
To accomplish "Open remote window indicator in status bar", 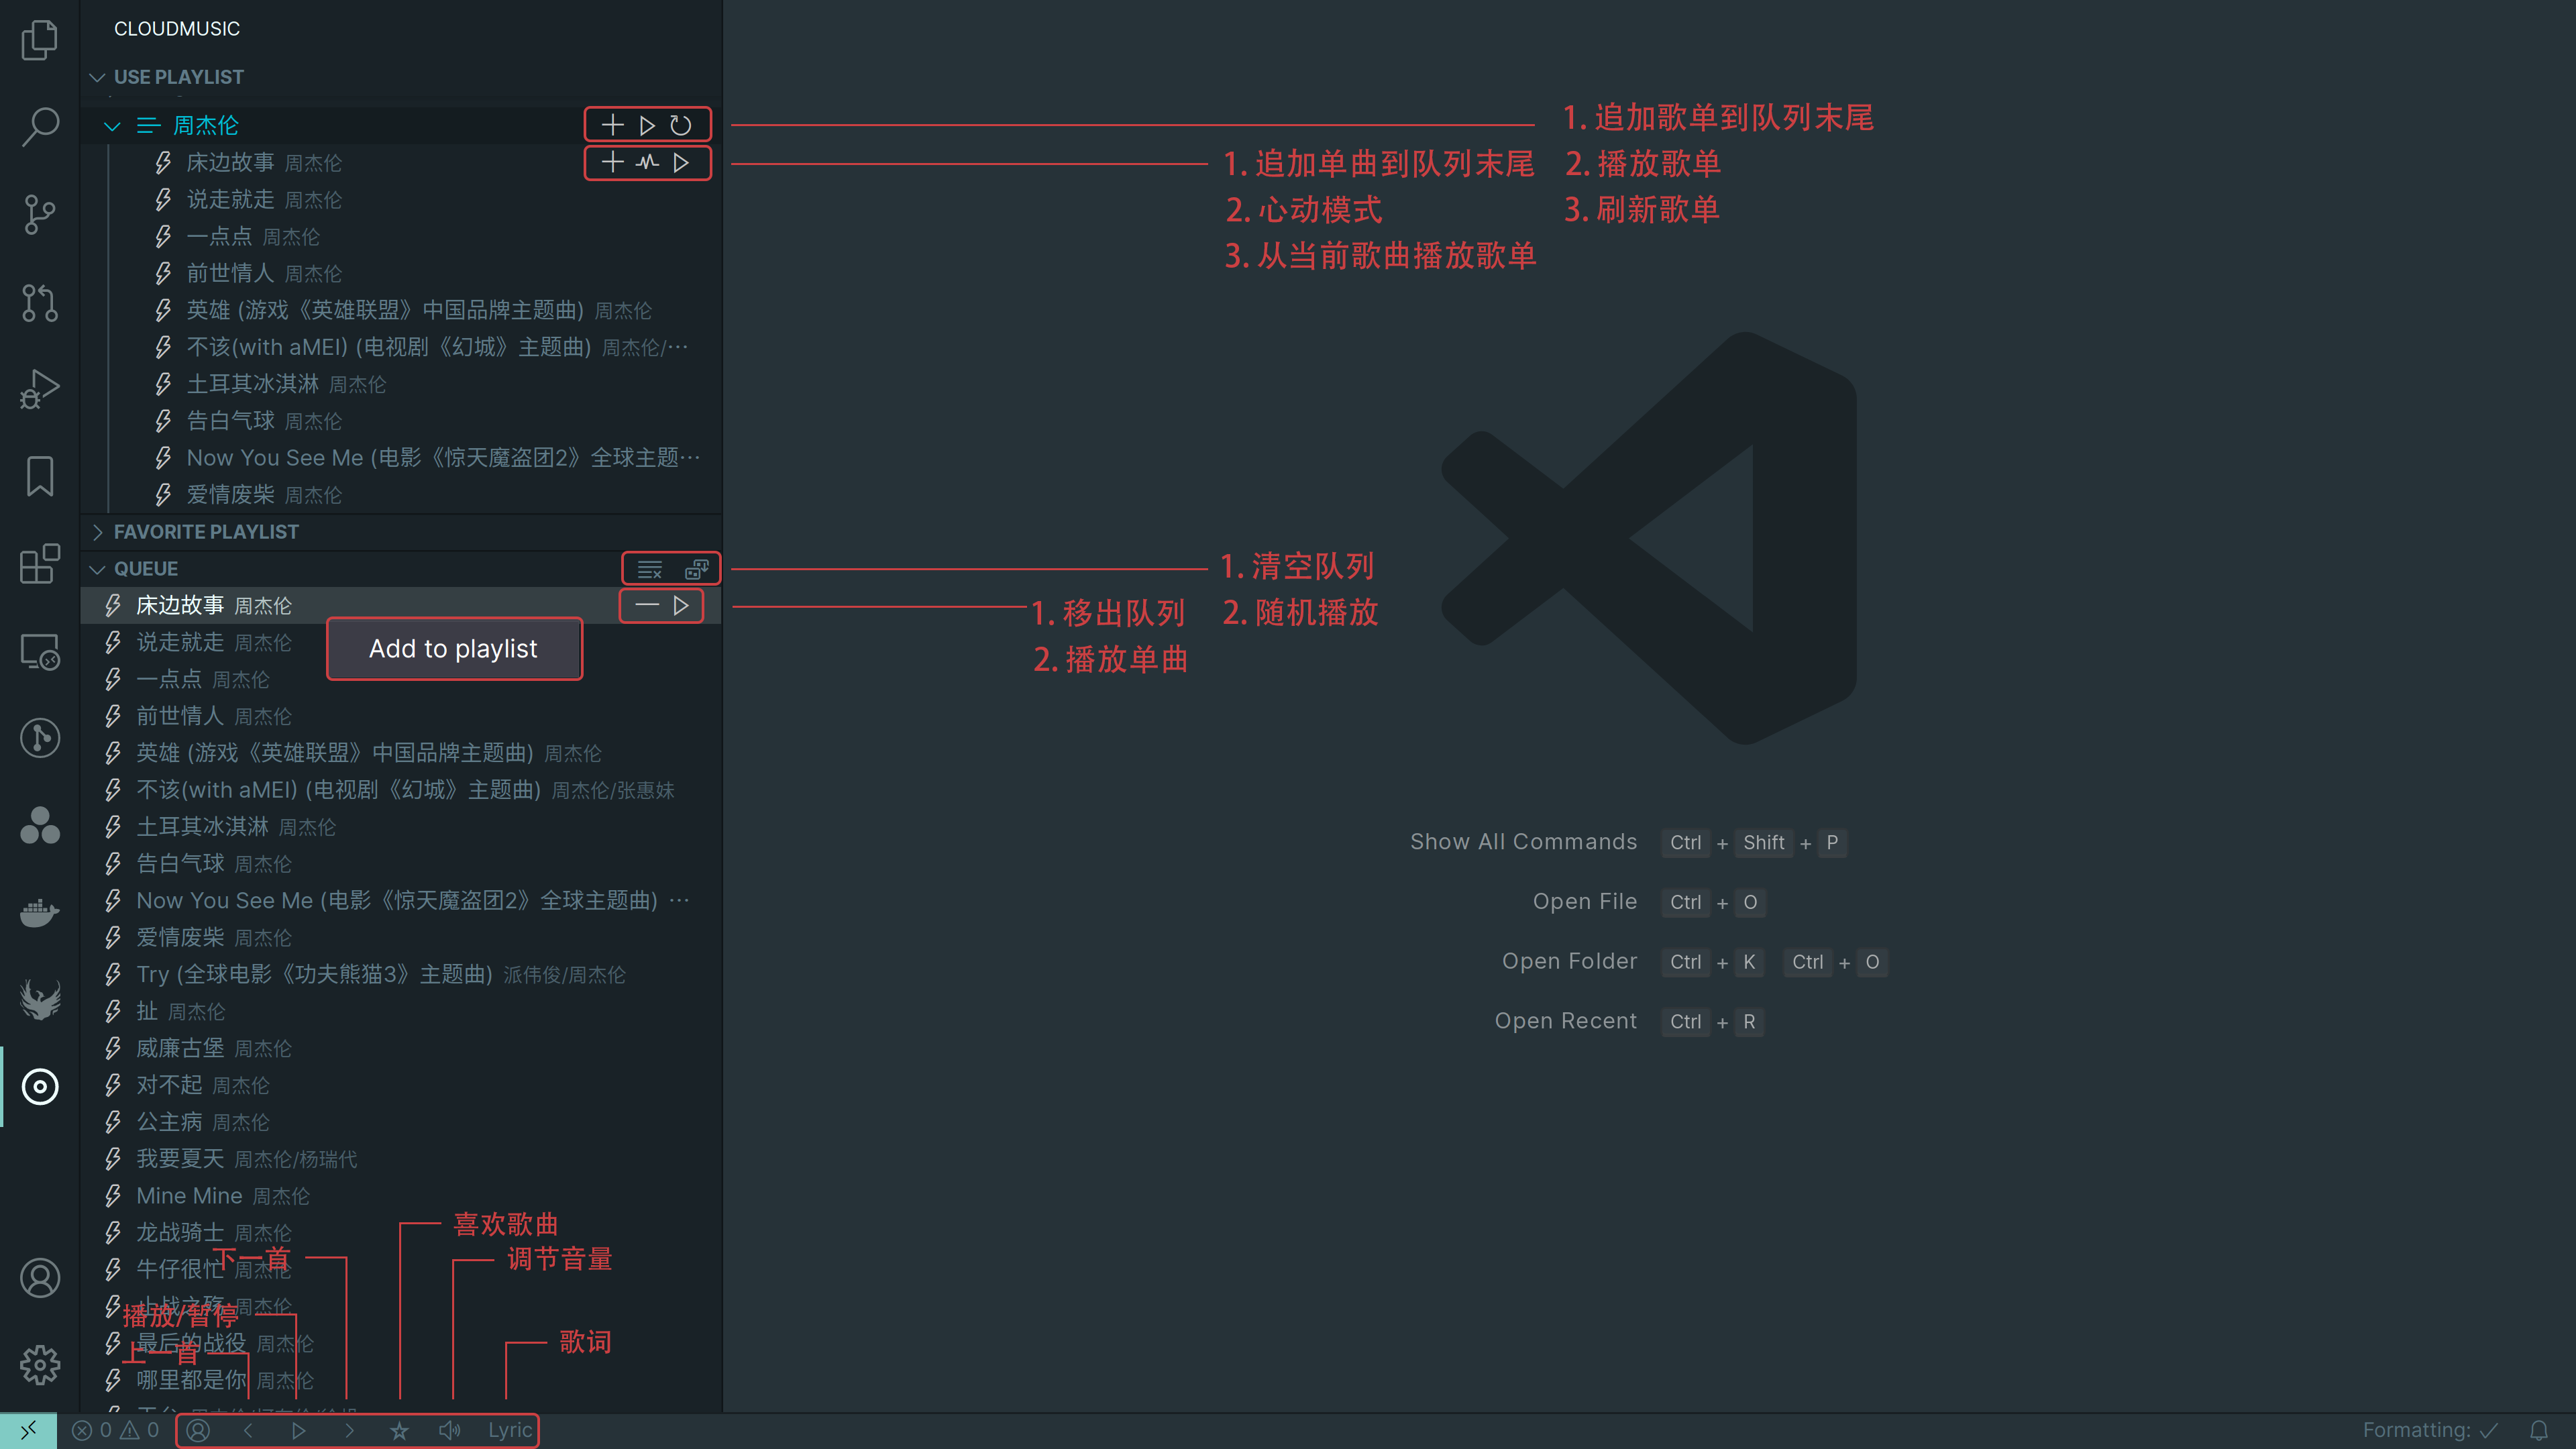I will 28,1431.
